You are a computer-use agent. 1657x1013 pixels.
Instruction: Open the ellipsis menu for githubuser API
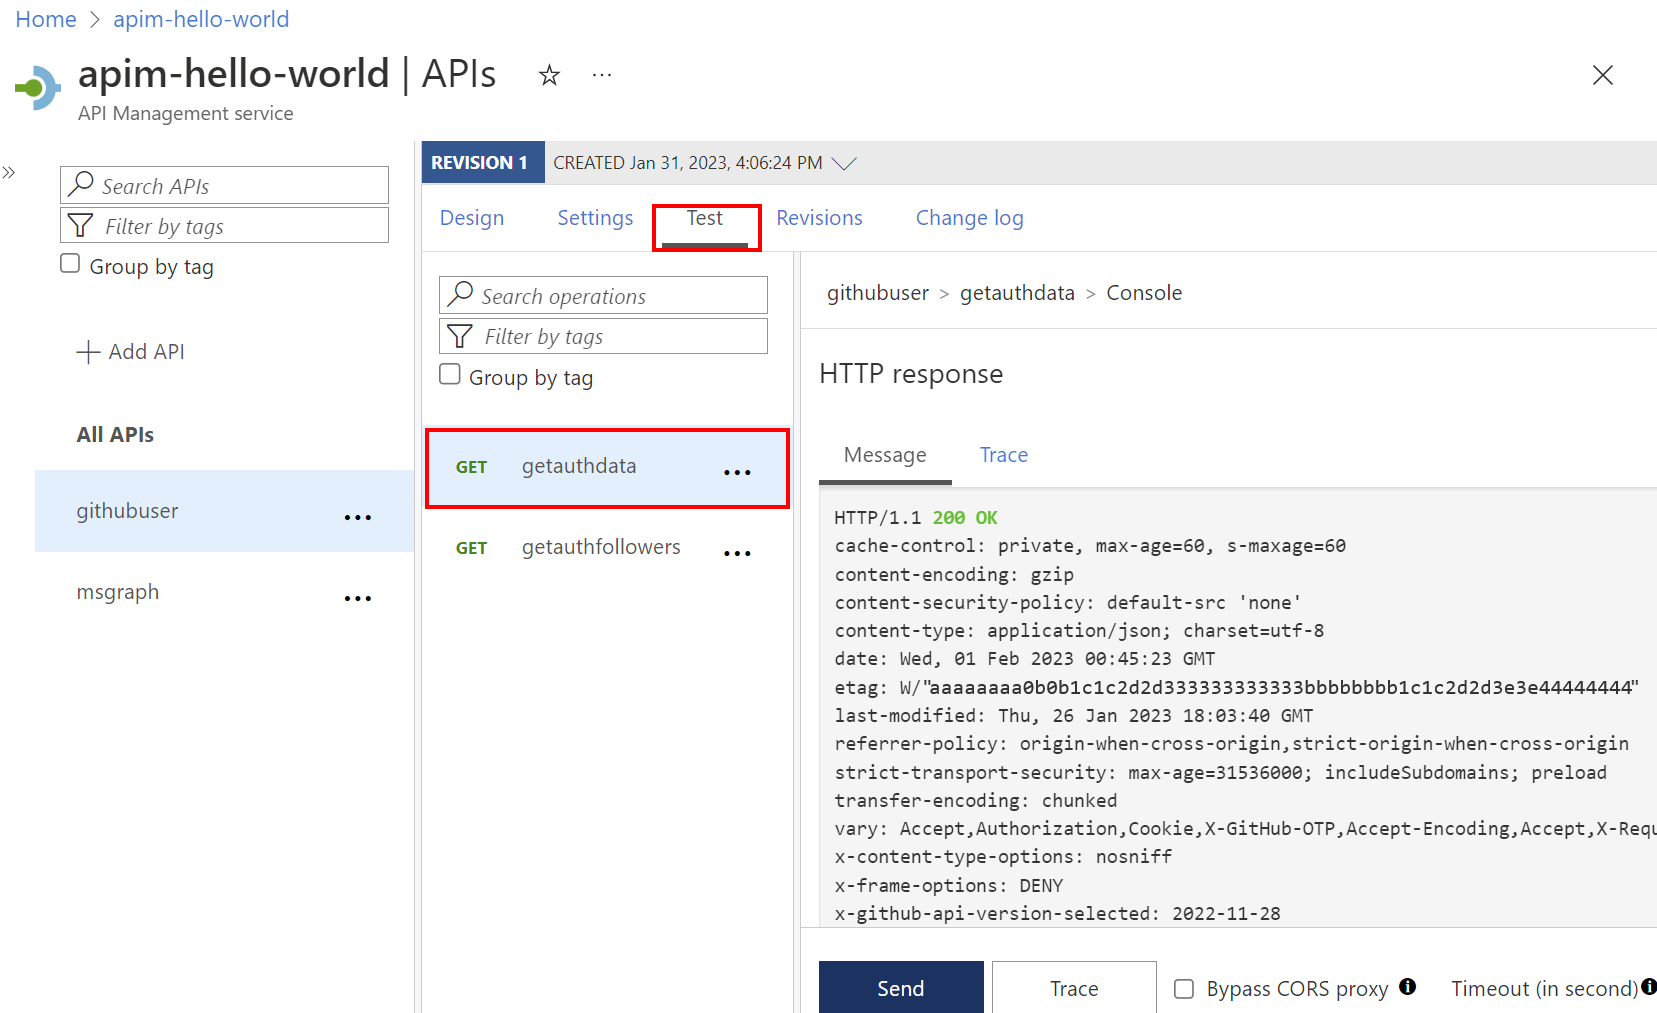point(357,517)
